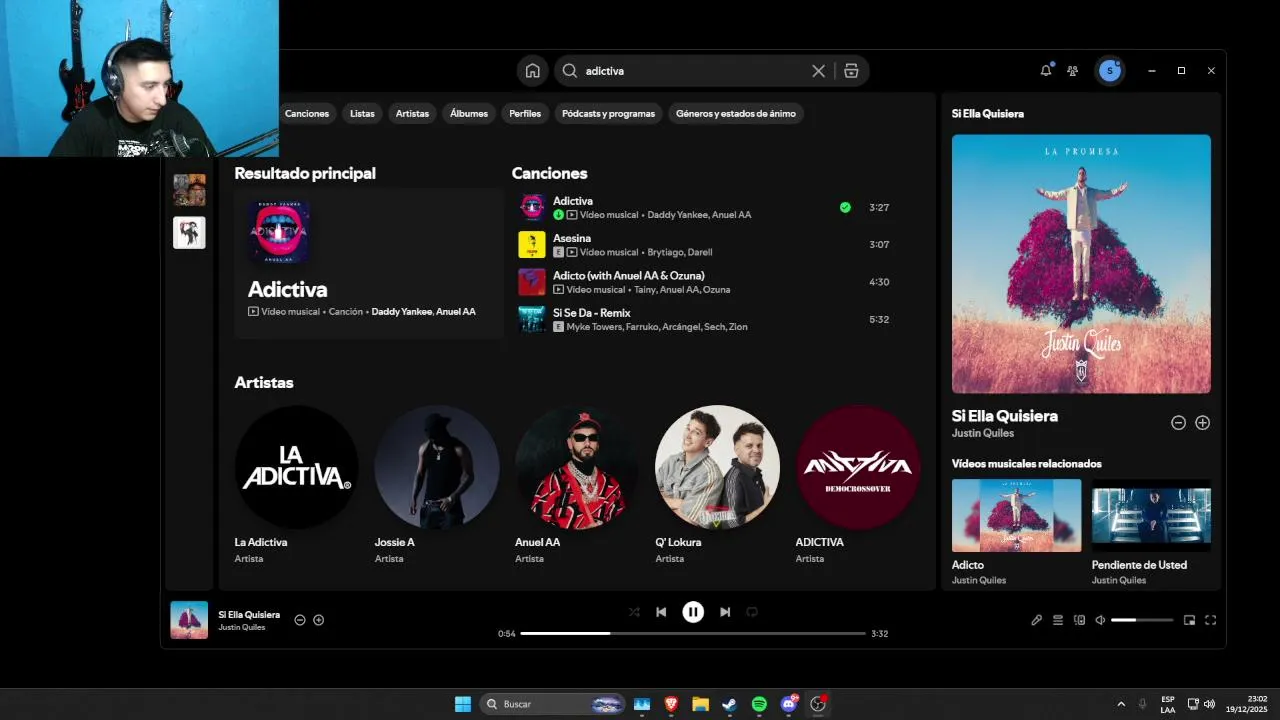Click the Asesina song cover art
The image size is (1280, 720).
pyautogui.click(x=532, y=245)
